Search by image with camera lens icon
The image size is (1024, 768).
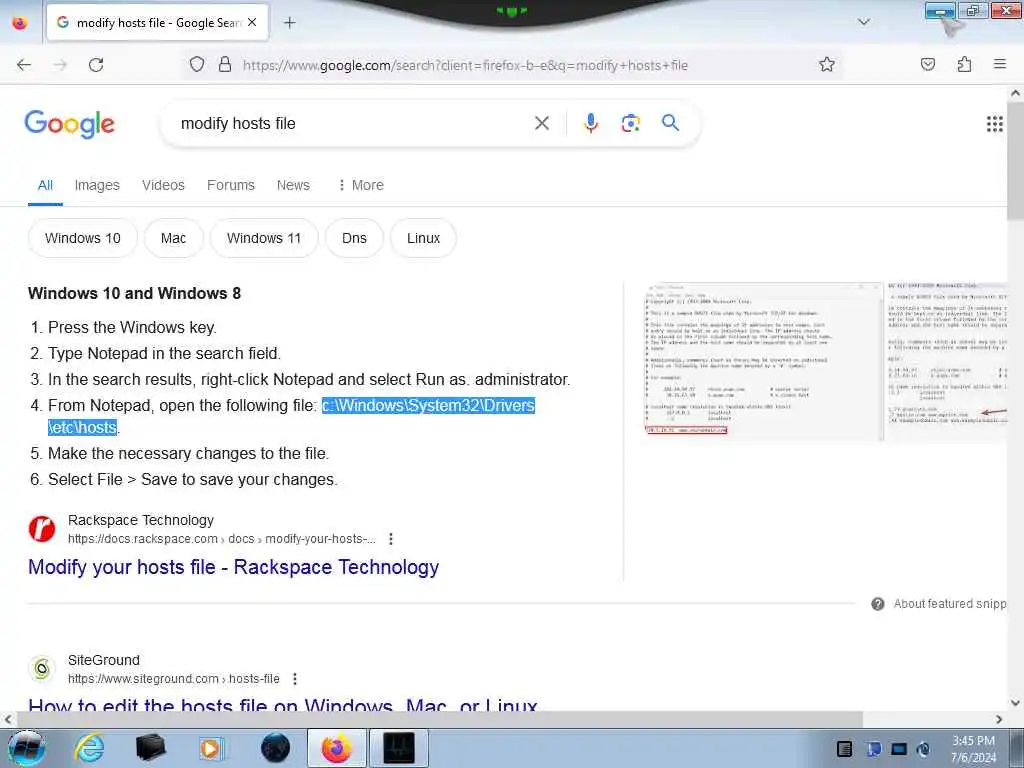tap(630, 123)
